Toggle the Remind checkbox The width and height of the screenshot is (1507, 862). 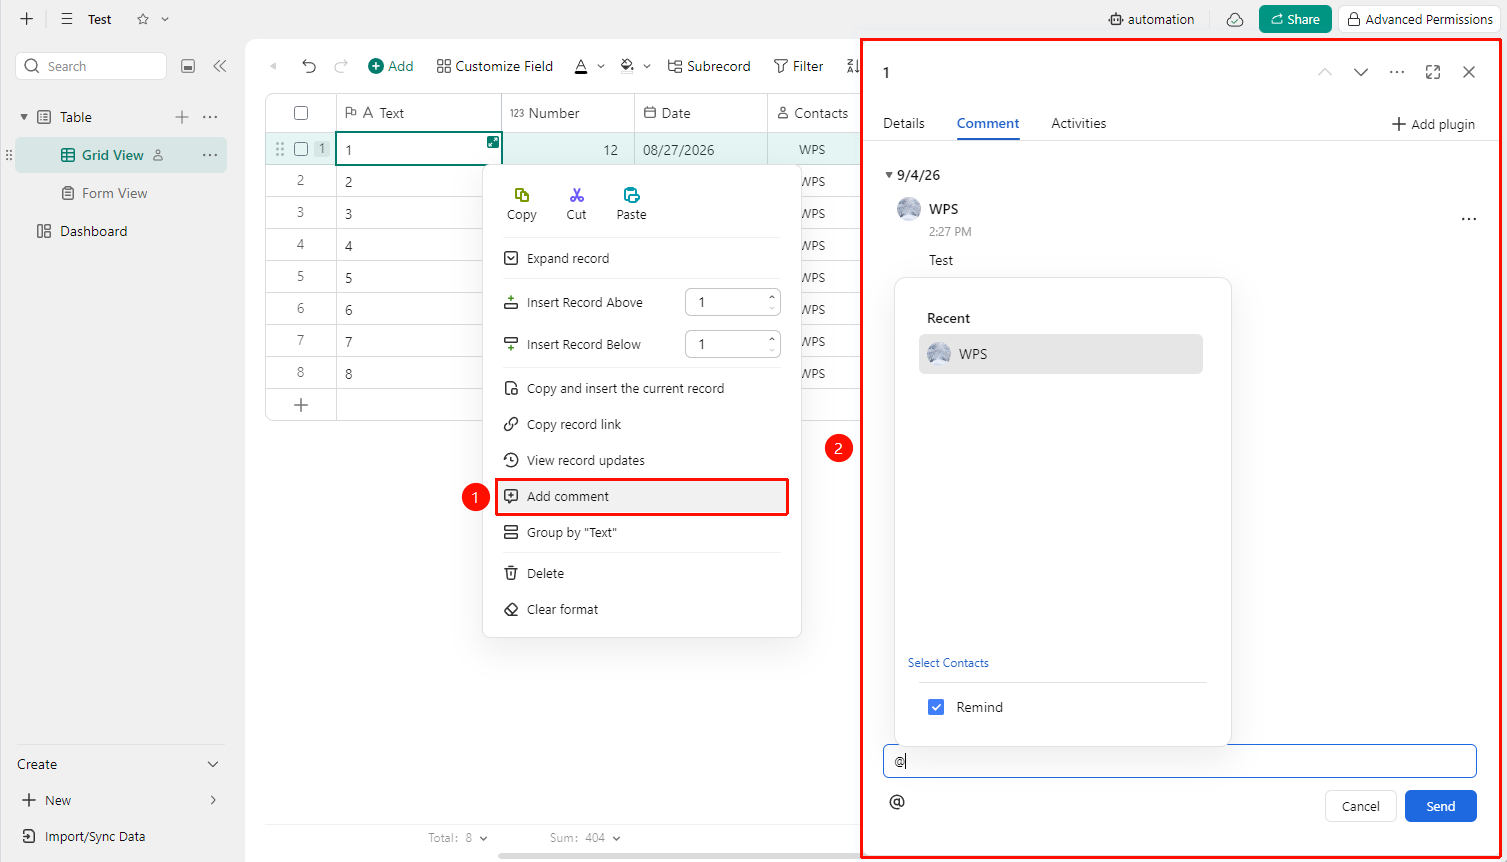tap(936, 707)
